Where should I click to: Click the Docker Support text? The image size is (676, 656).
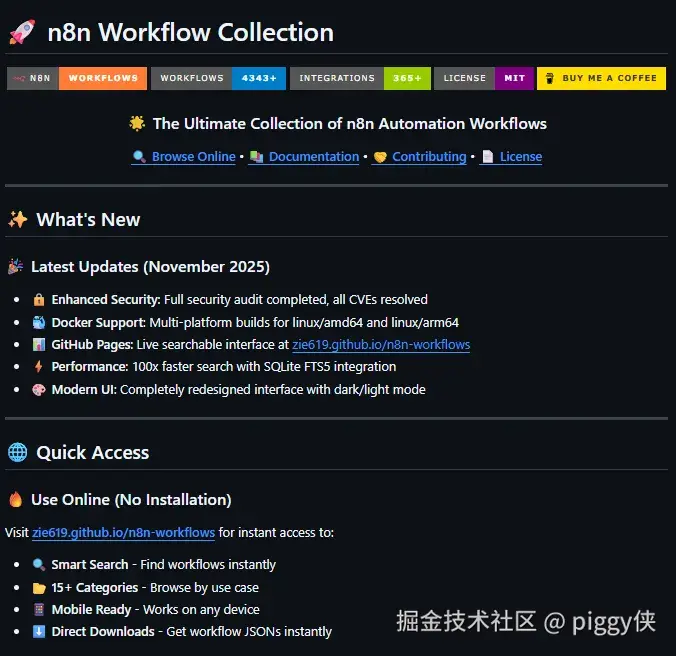pyautogui.click(x=99, y=322)
